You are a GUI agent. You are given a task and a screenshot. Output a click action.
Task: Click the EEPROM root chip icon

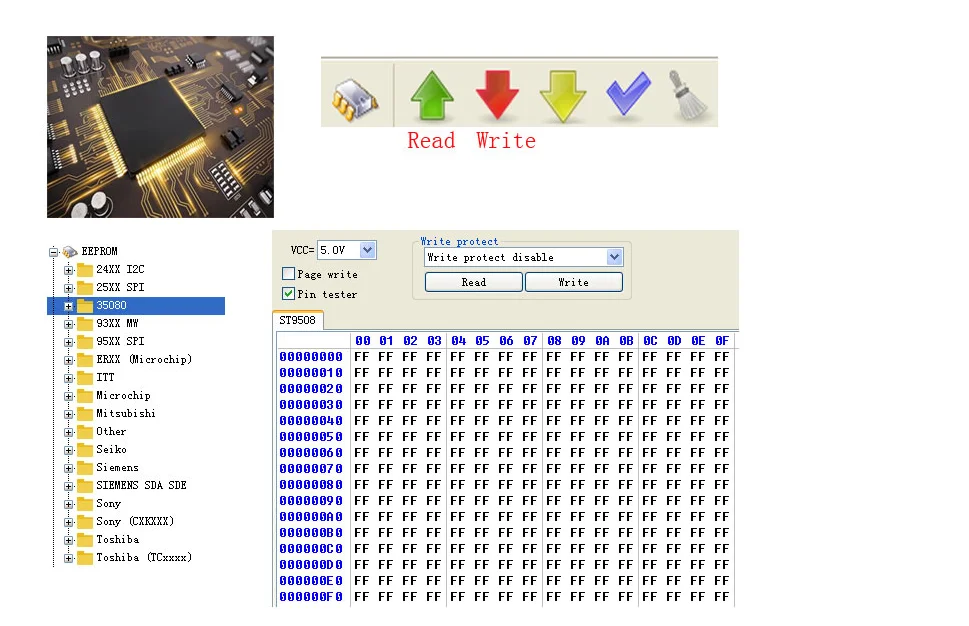[70, 252]
